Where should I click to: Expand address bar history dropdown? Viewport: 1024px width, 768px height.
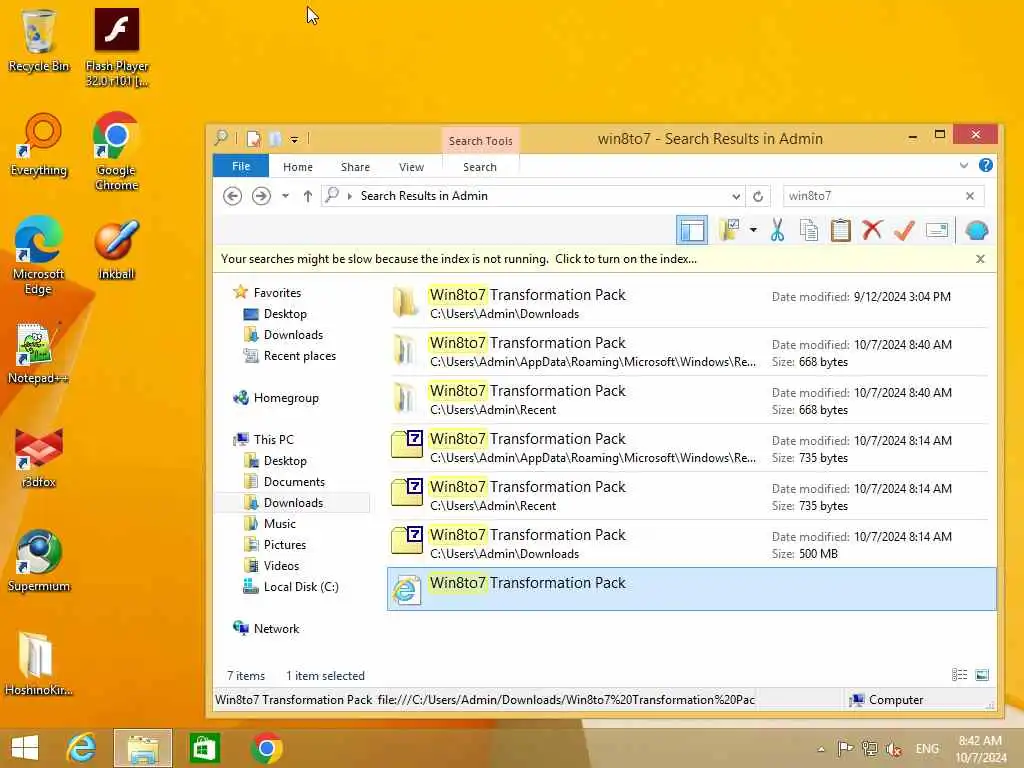(x=736, y=196)
